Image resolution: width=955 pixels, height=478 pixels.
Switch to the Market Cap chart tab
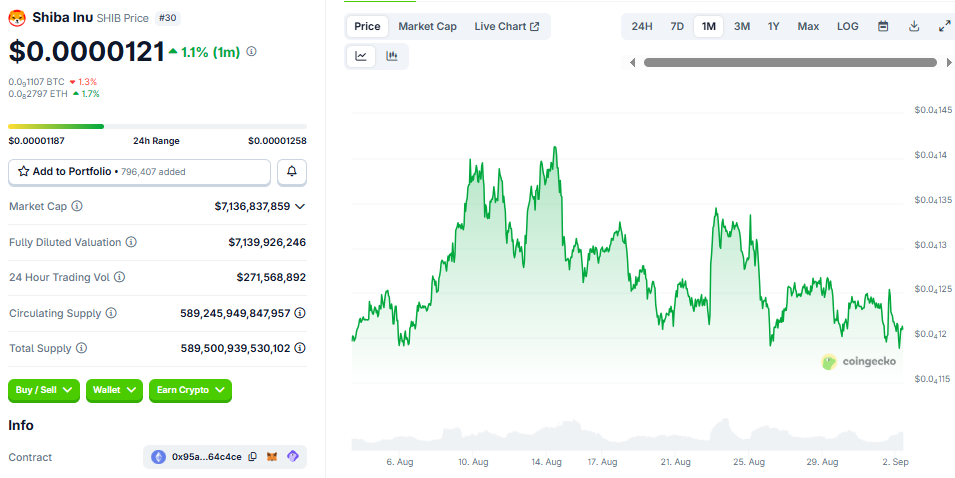[x=428, y=26]
